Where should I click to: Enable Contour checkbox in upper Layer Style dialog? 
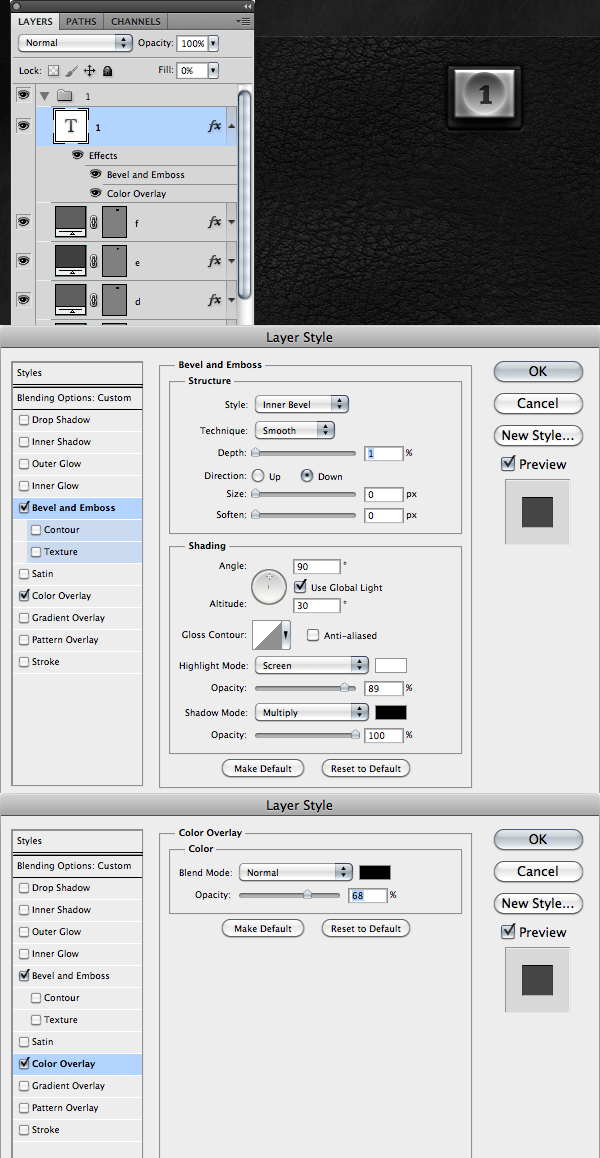tap(36, 530)
